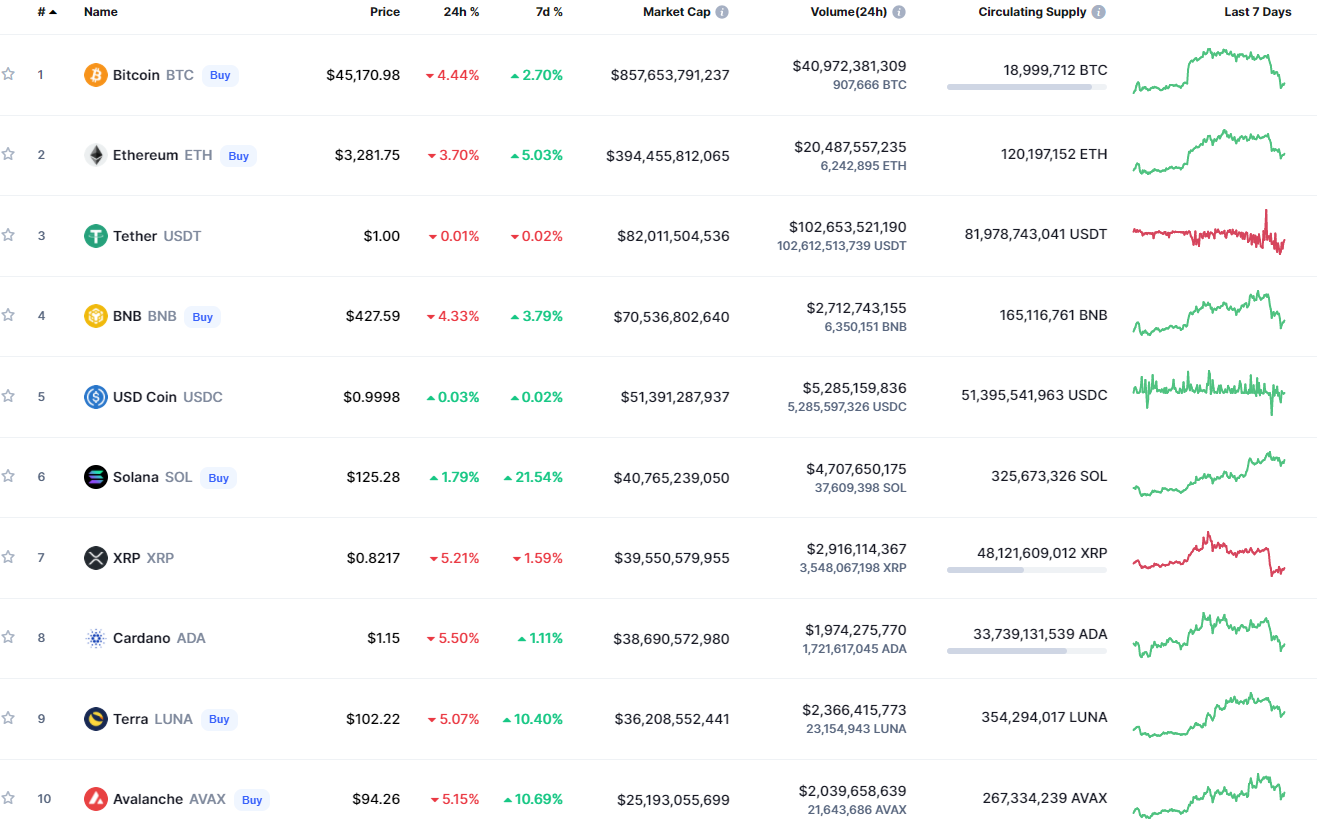Viewport: 1317px width, 839px height.
Task: Click the Tether logo icon
Action: click(96, 236)
